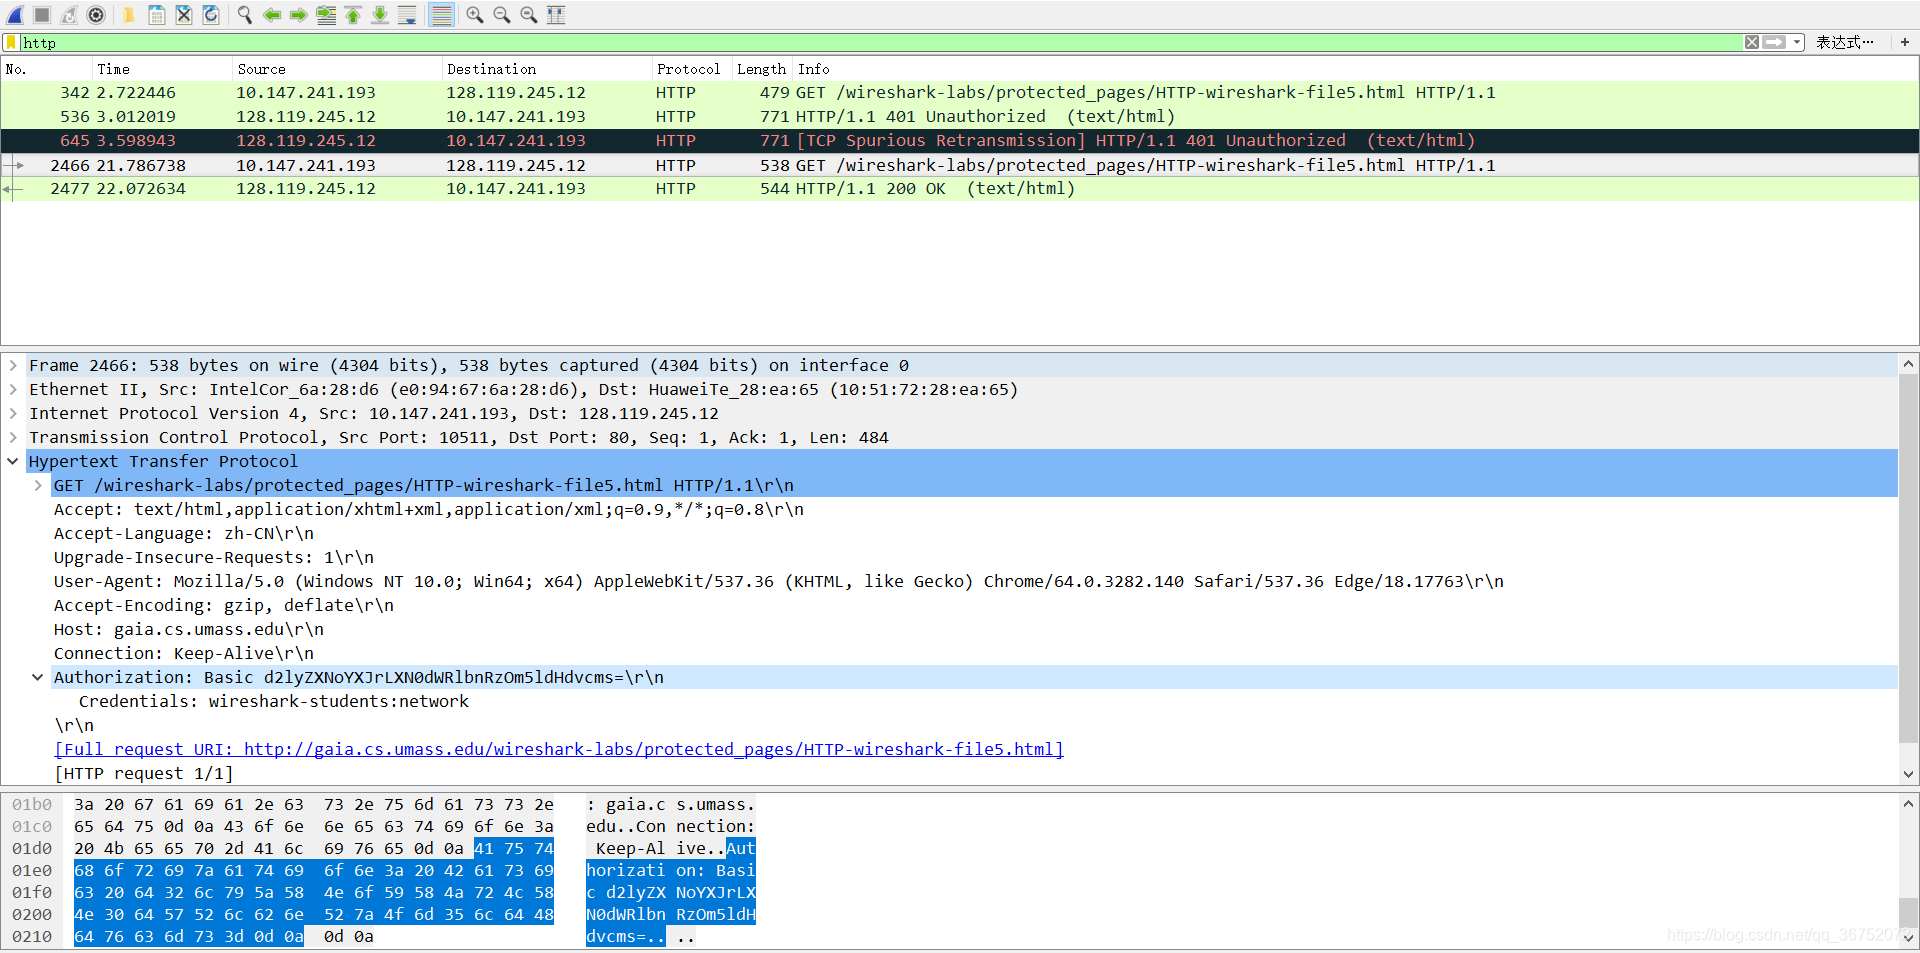Select the Accept-Encoding header line

(224, 606)
